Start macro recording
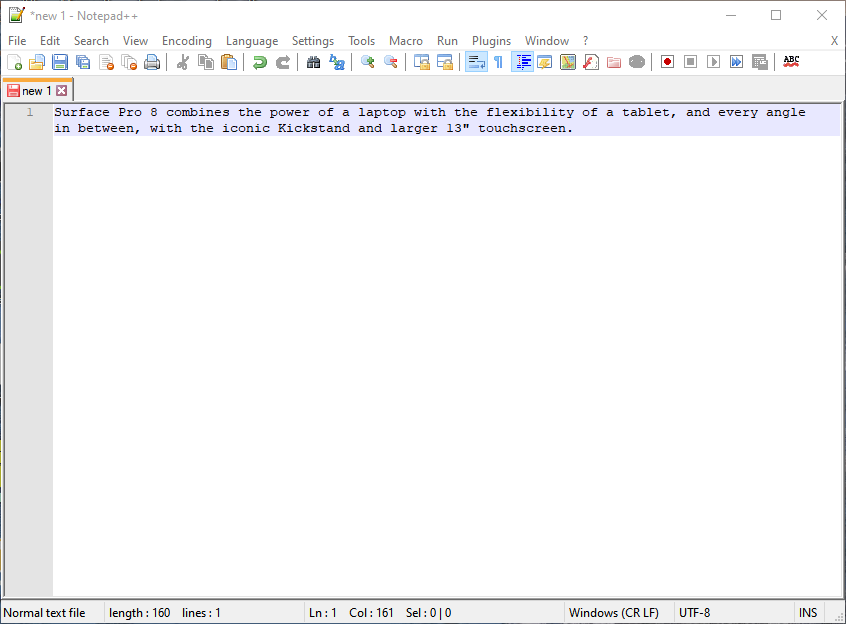Viewport: 846px width, 624px height. [667, 63]
